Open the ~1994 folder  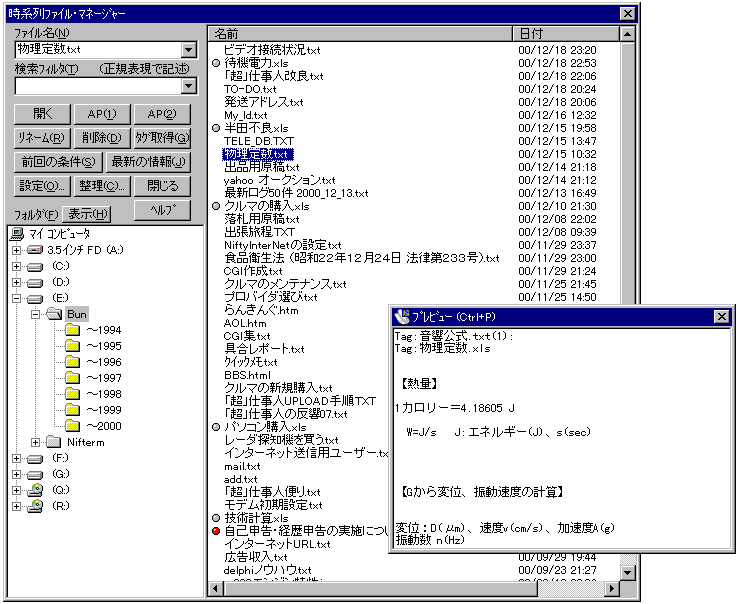point(72,330)
